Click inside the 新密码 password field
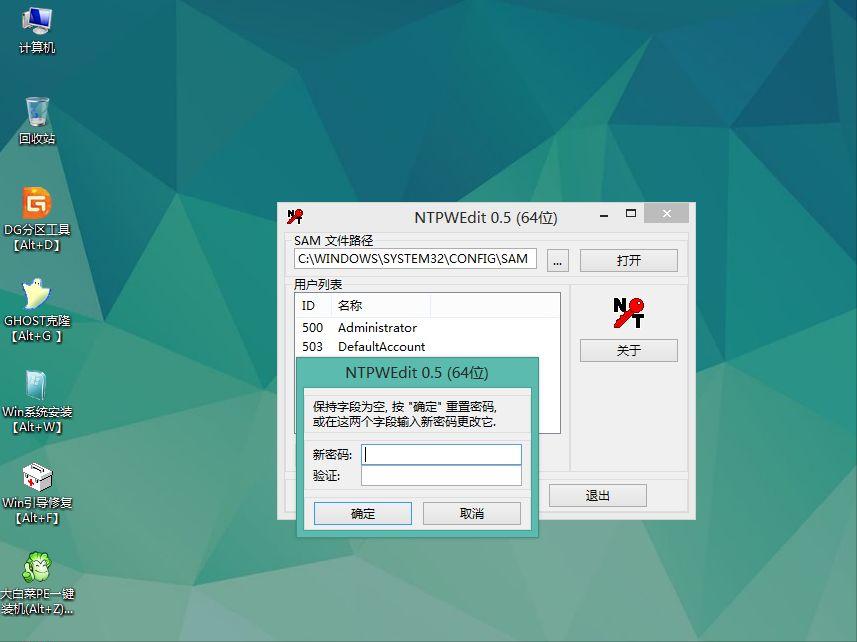Image resolution: width=857 pixels, height=642 pixels. [440, 455]
